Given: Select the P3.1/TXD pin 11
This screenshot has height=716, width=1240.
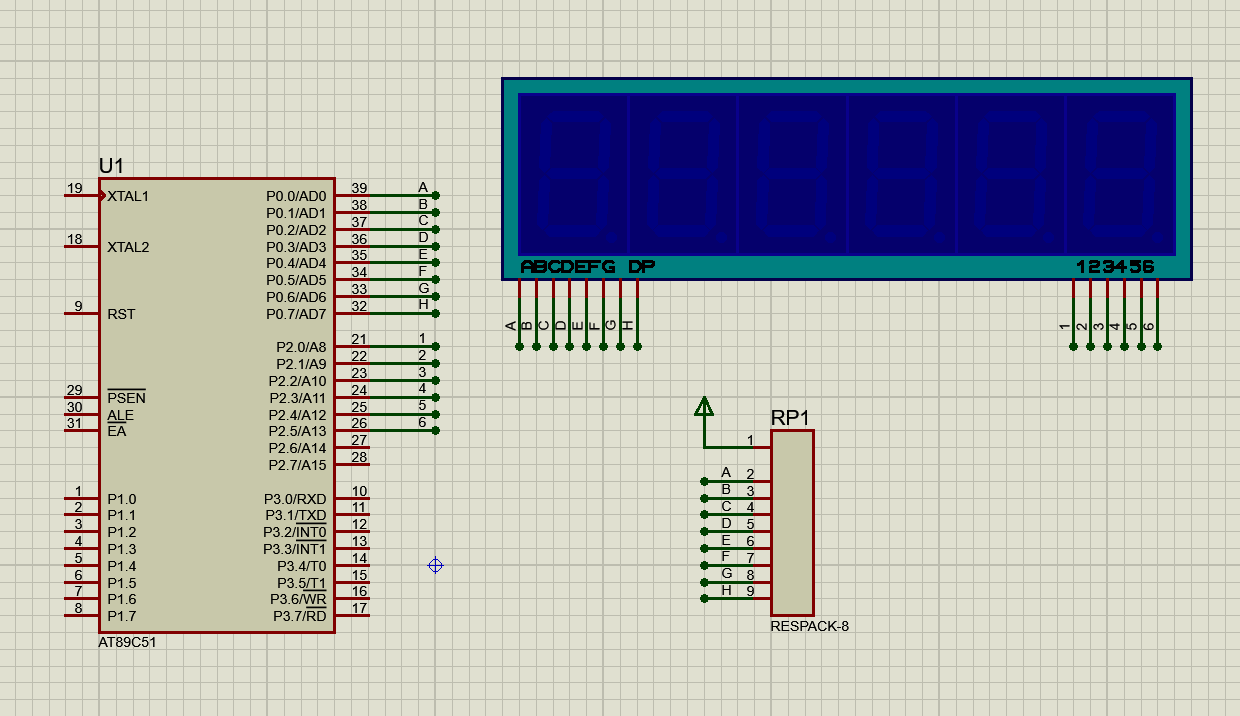Looking at the screenshot, I should point(352,515).
